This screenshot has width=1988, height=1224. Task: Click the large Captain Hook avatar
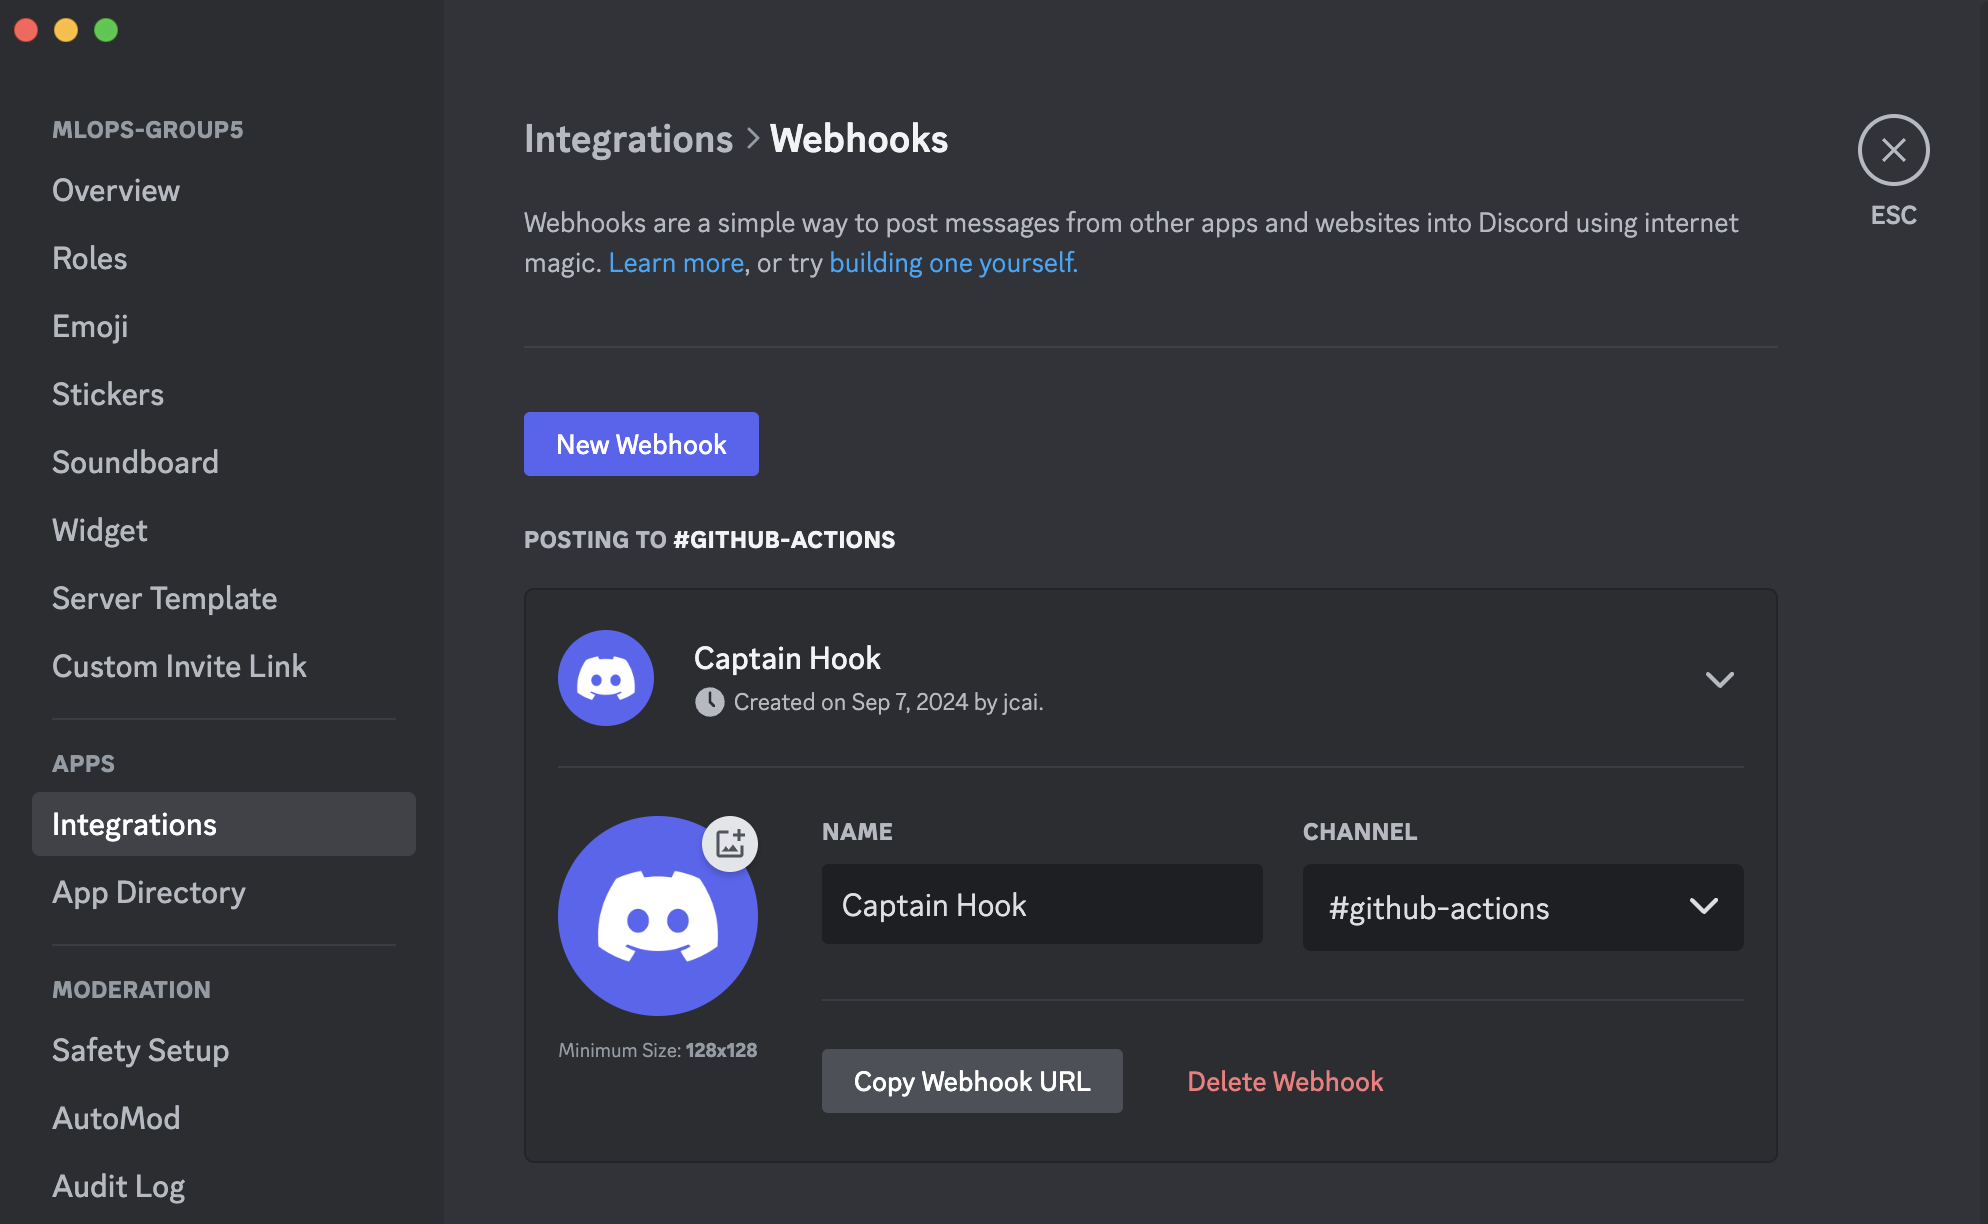[657, 915]
